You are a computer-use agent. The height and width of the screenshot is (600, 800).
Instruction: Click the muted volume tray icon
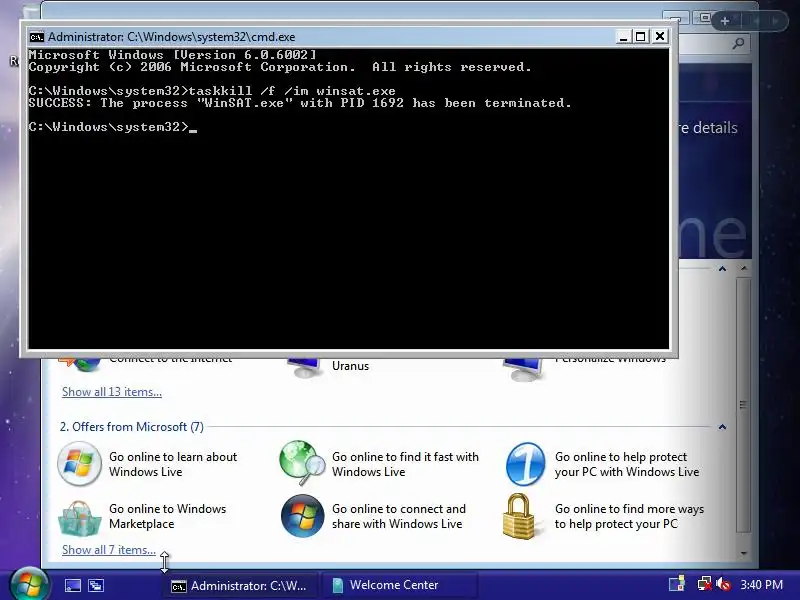point(723,585)
